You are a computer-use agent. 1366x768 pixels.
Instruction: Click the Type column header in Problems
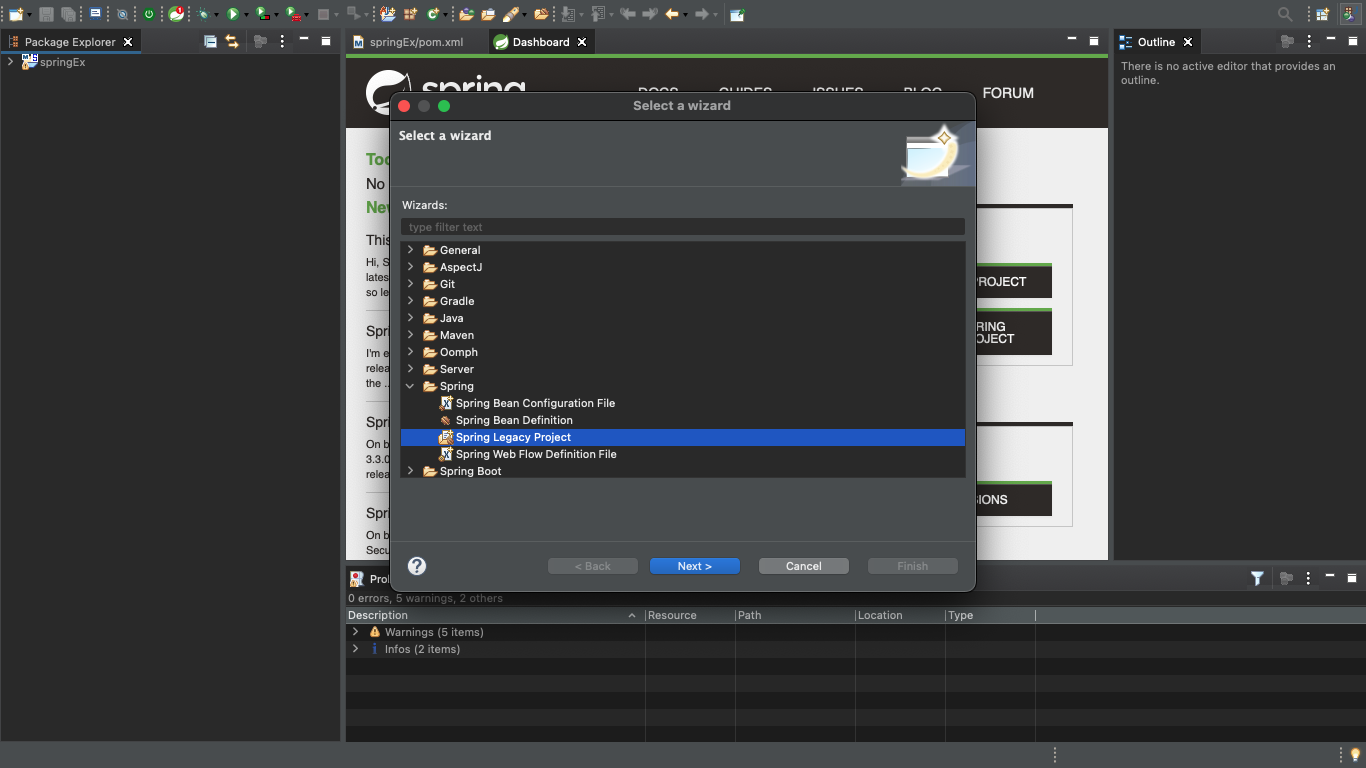(x=990, y=615)
